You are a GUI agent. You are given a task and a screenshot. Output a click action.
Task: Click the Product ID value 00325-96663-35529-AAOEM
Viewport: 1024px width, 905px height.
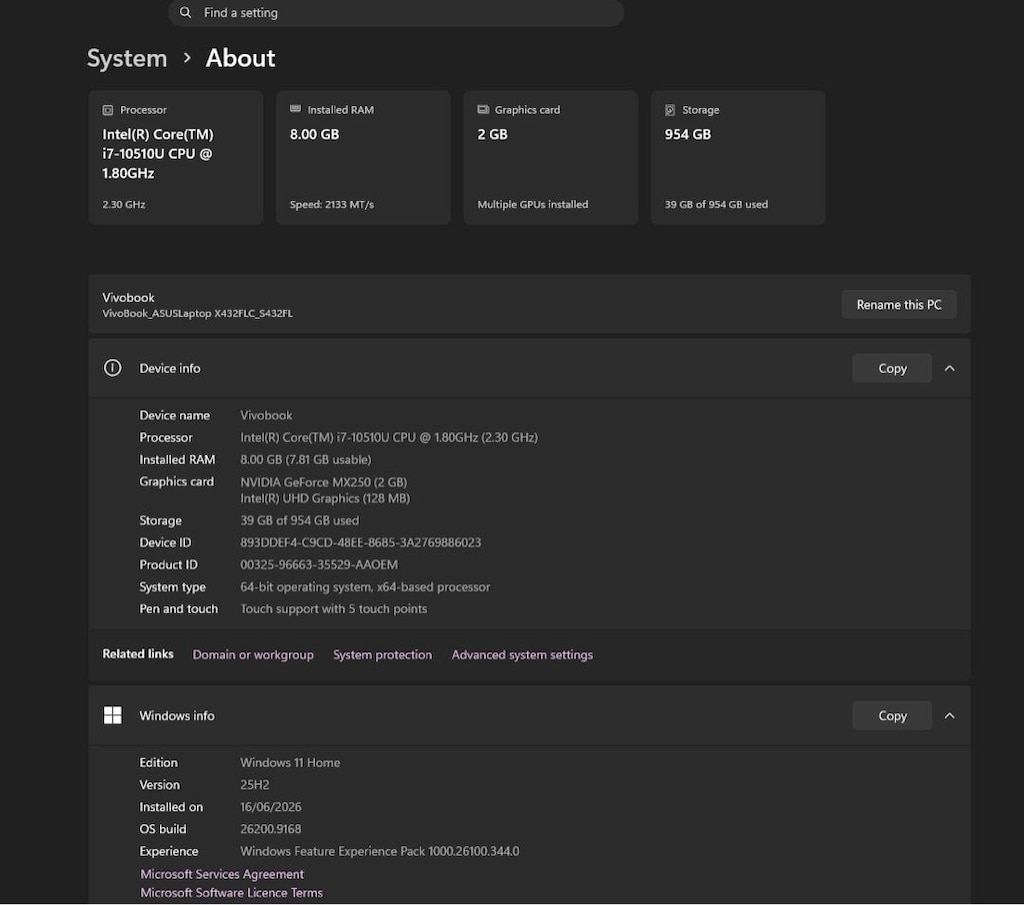tap(319, 565)
